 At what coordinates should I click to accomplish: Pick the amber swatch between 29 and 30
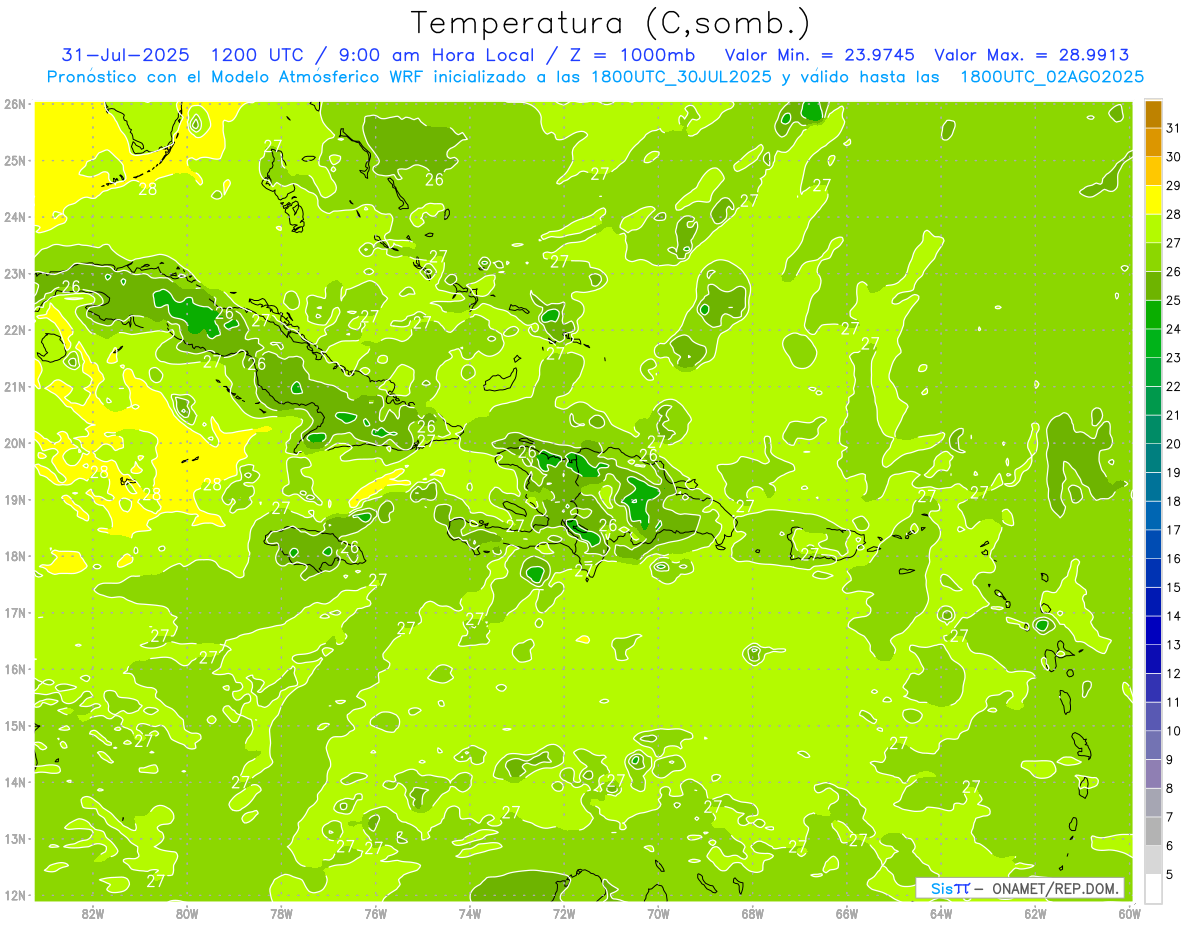click(x=1153, y=171)
